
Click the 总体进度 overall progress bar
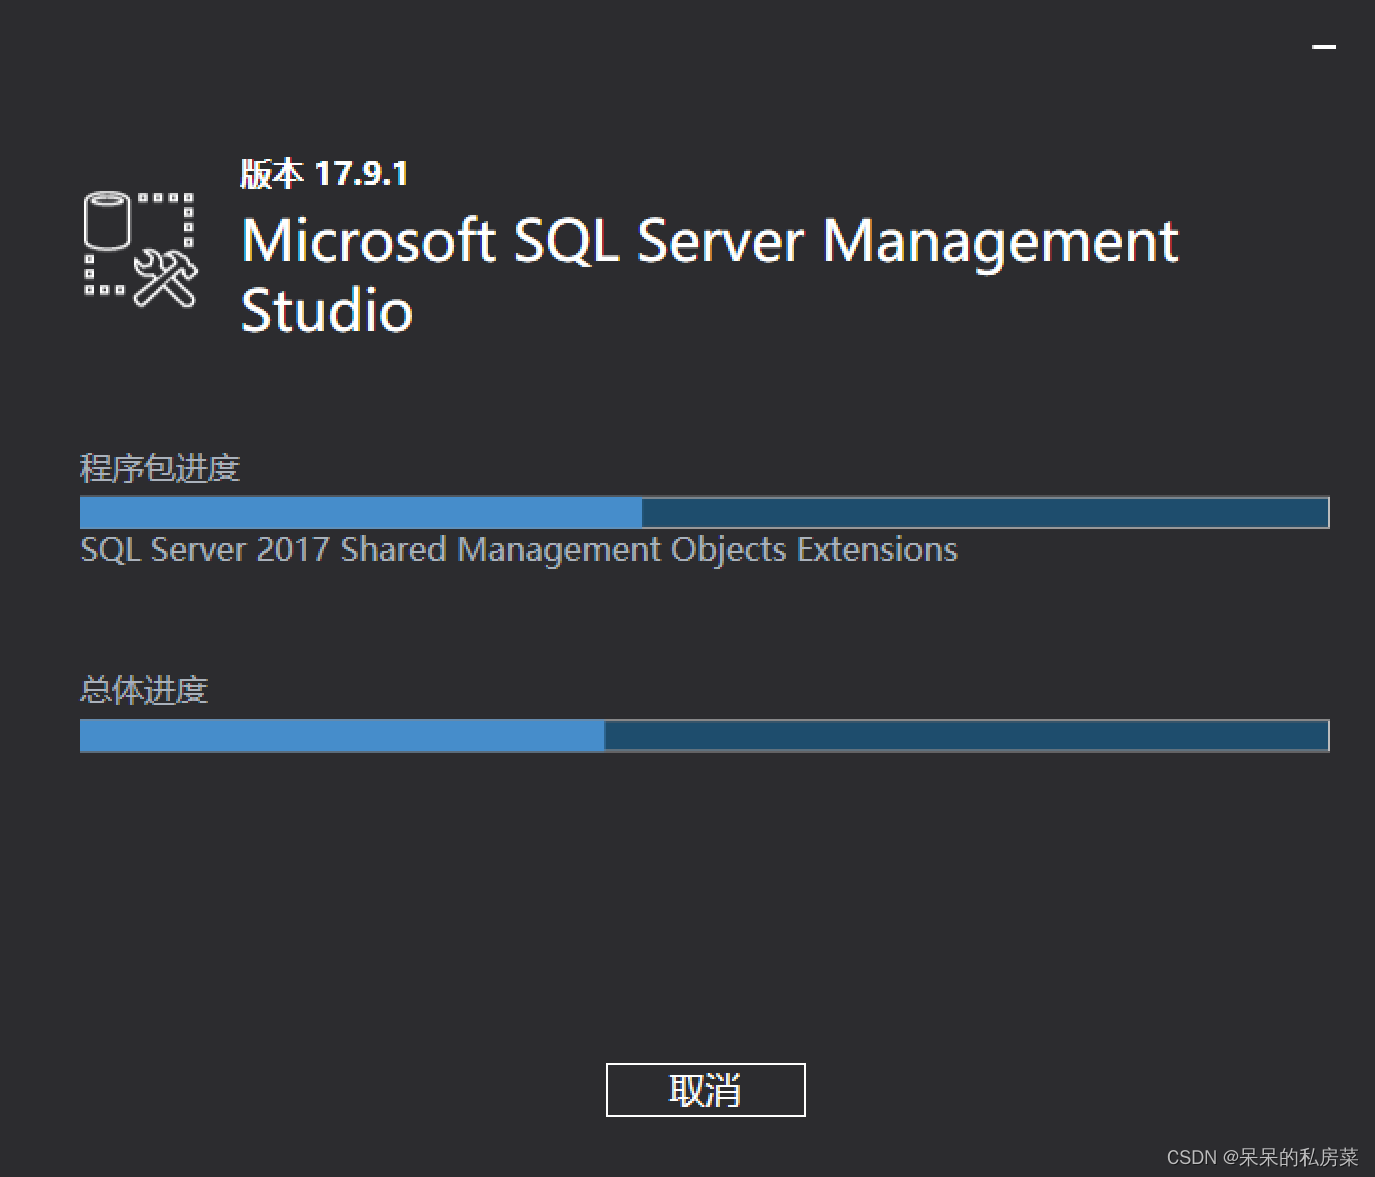[704, 735]
